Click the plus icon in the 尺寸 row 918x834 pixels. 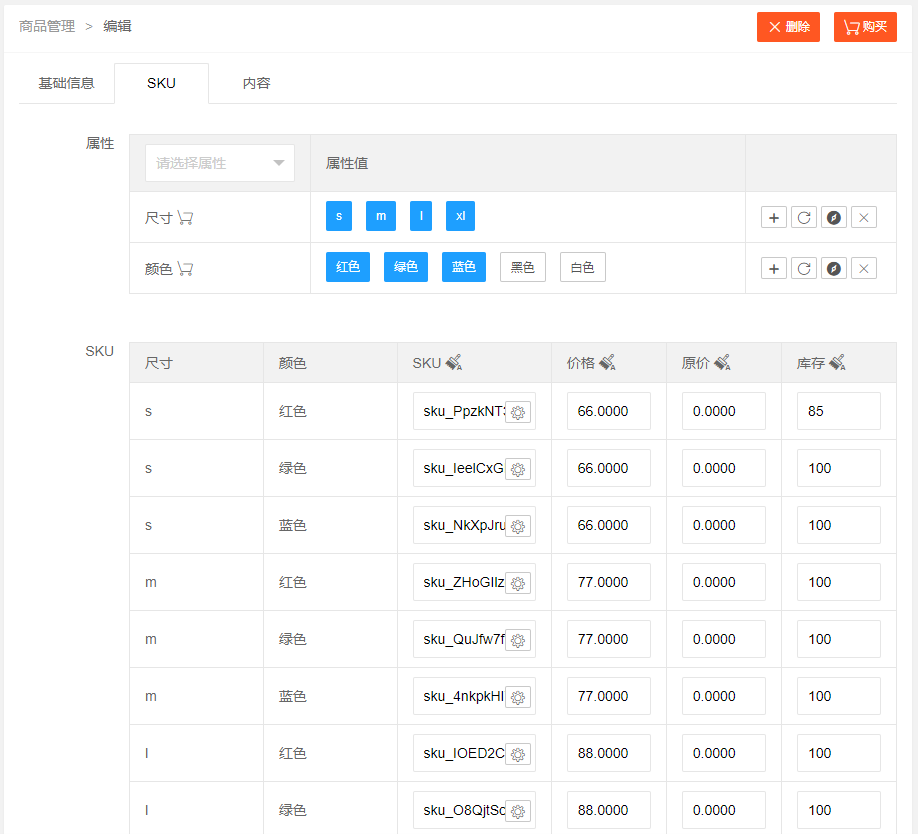774,217
